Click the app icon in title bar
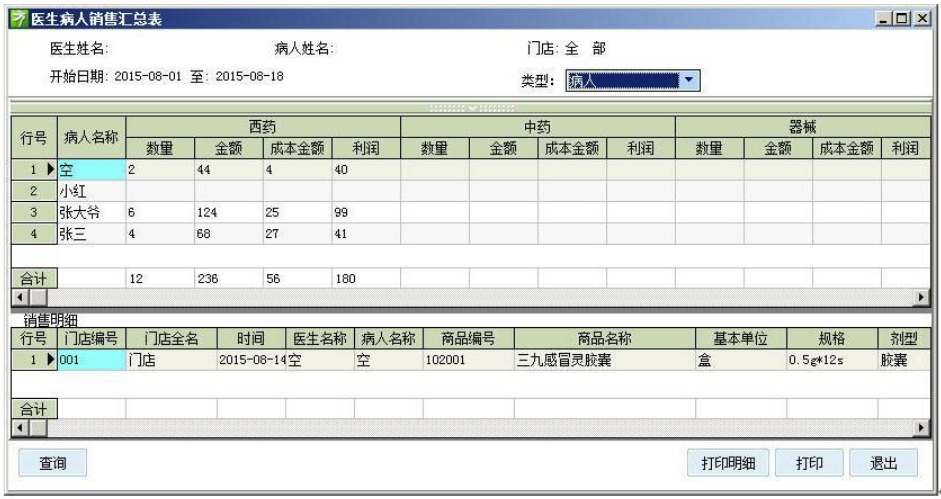941x499 pixels. pyautogui.click(x=19, y=19)
